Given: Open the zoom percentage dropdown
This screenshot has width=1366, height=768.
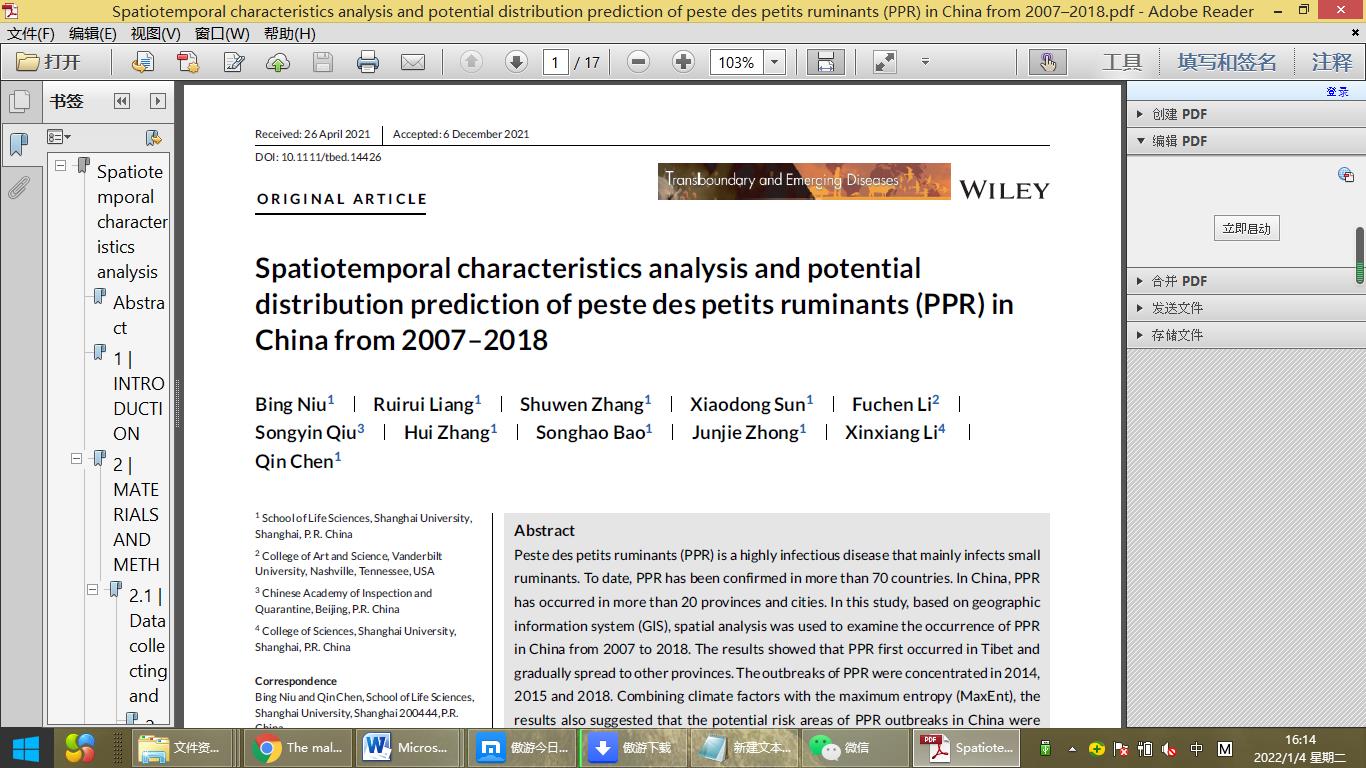Looking at the screenshot, I should (x=775, y=62).
